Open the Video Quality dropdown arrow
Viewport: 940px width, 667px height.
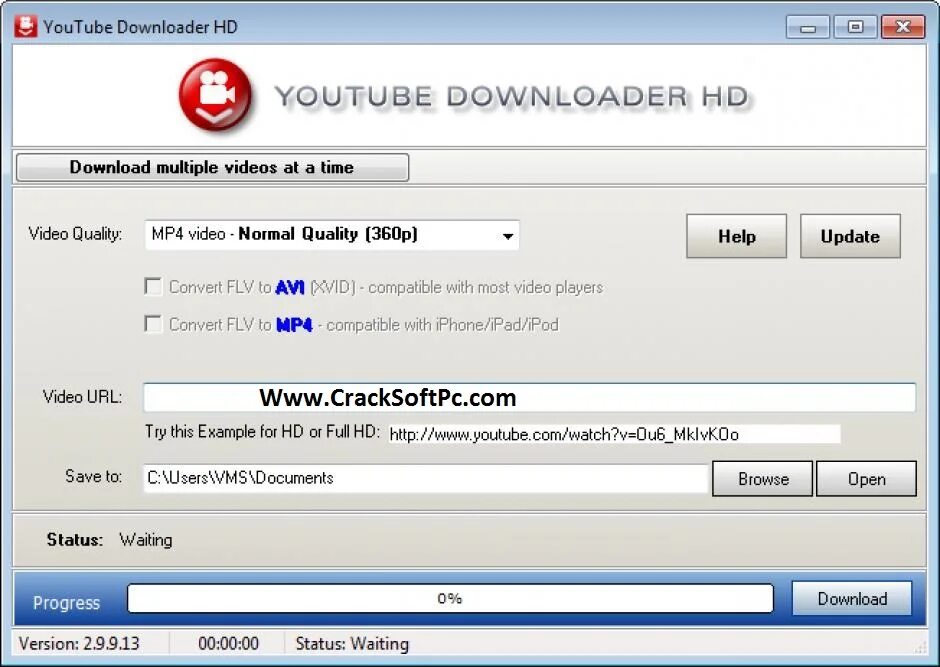coord(508,236)
